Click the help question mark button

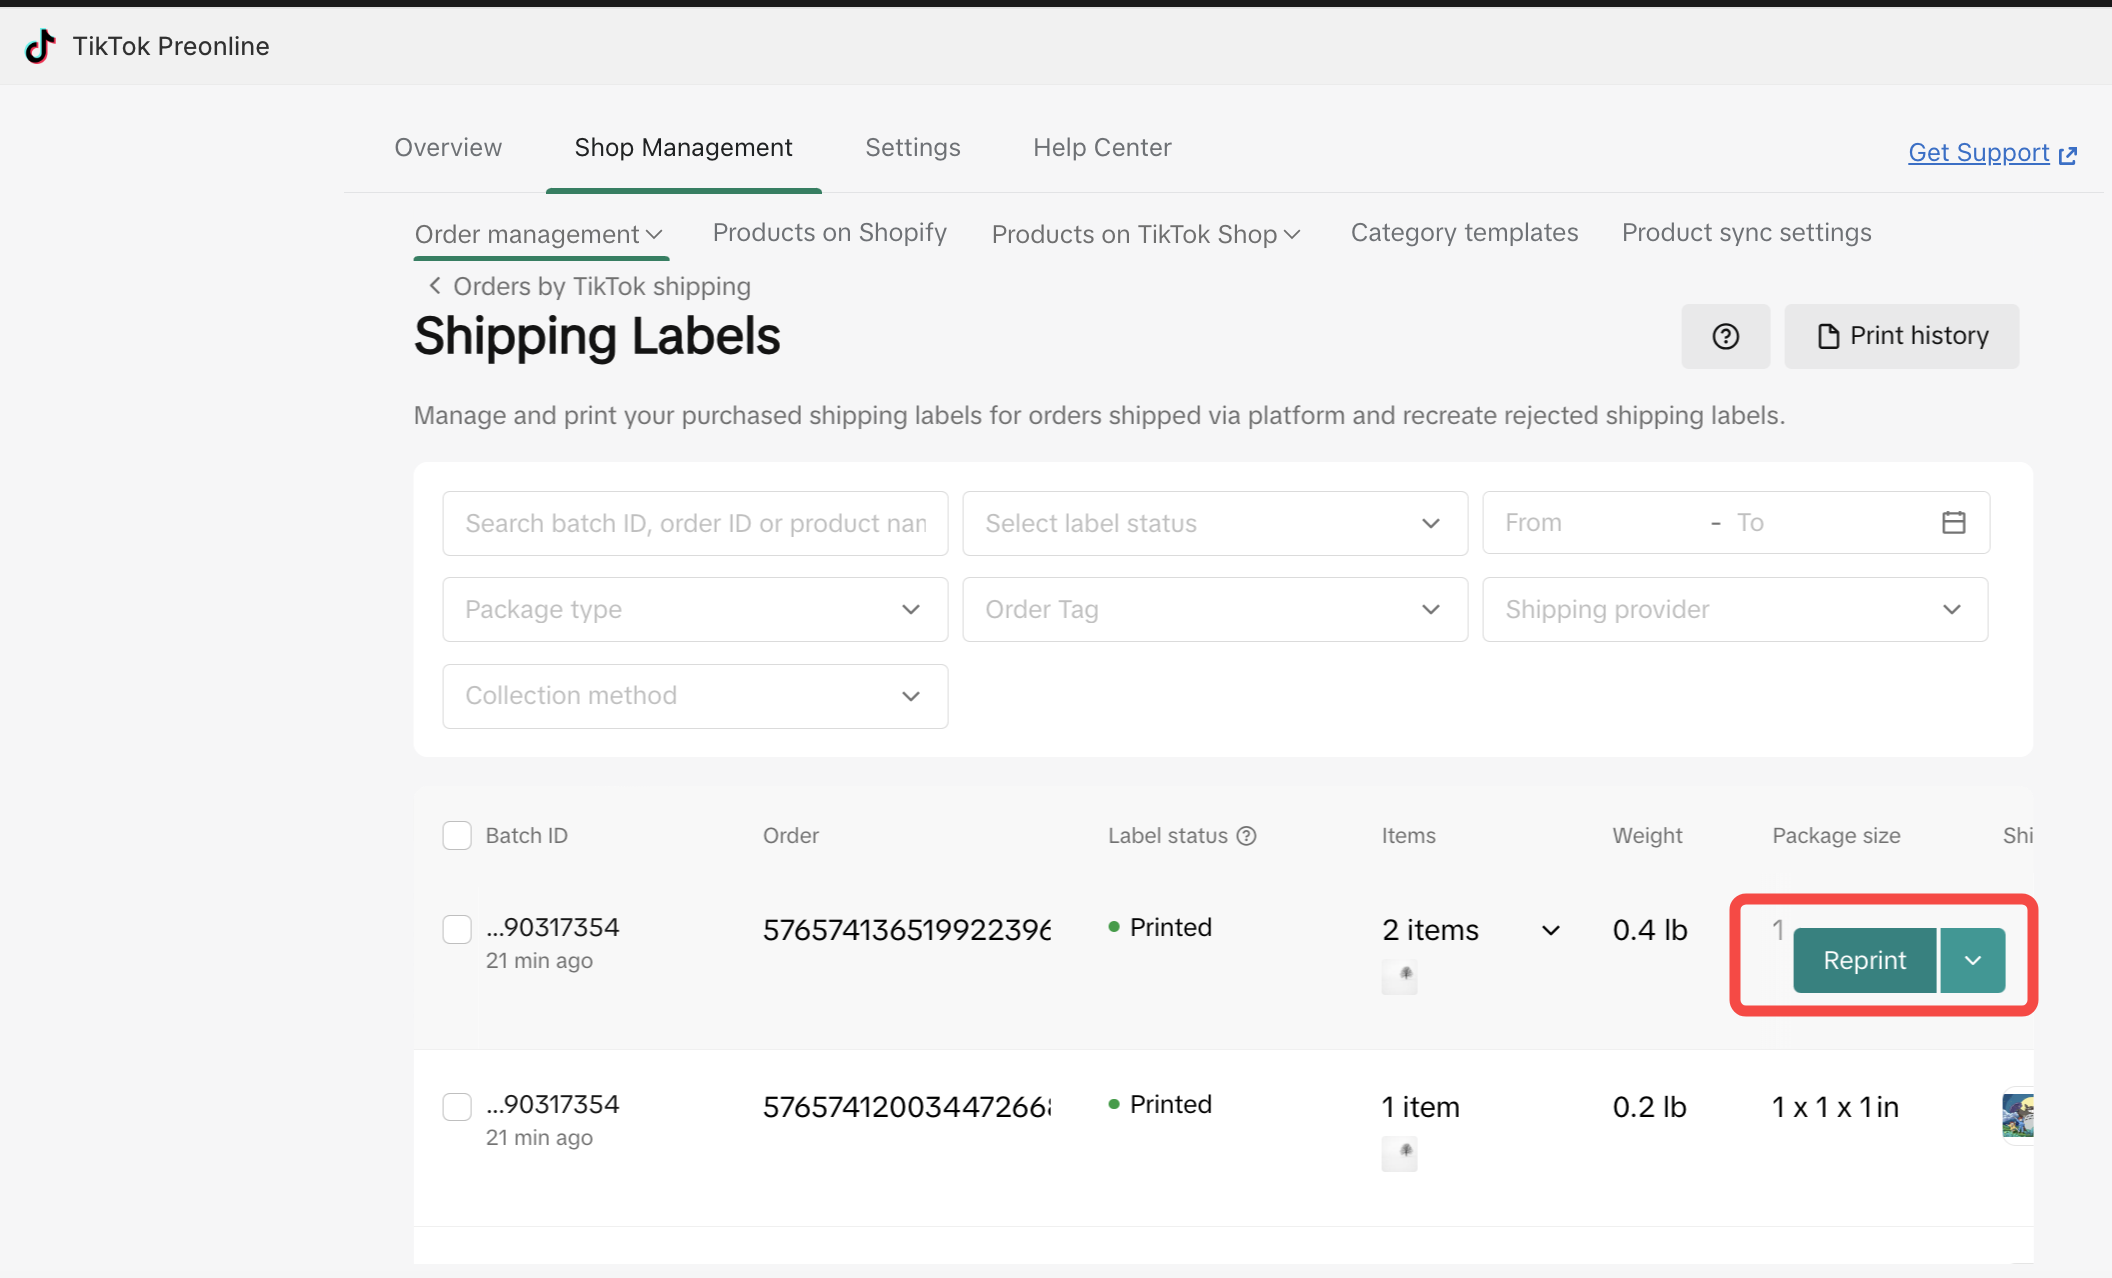click(x=1725, y=336)
